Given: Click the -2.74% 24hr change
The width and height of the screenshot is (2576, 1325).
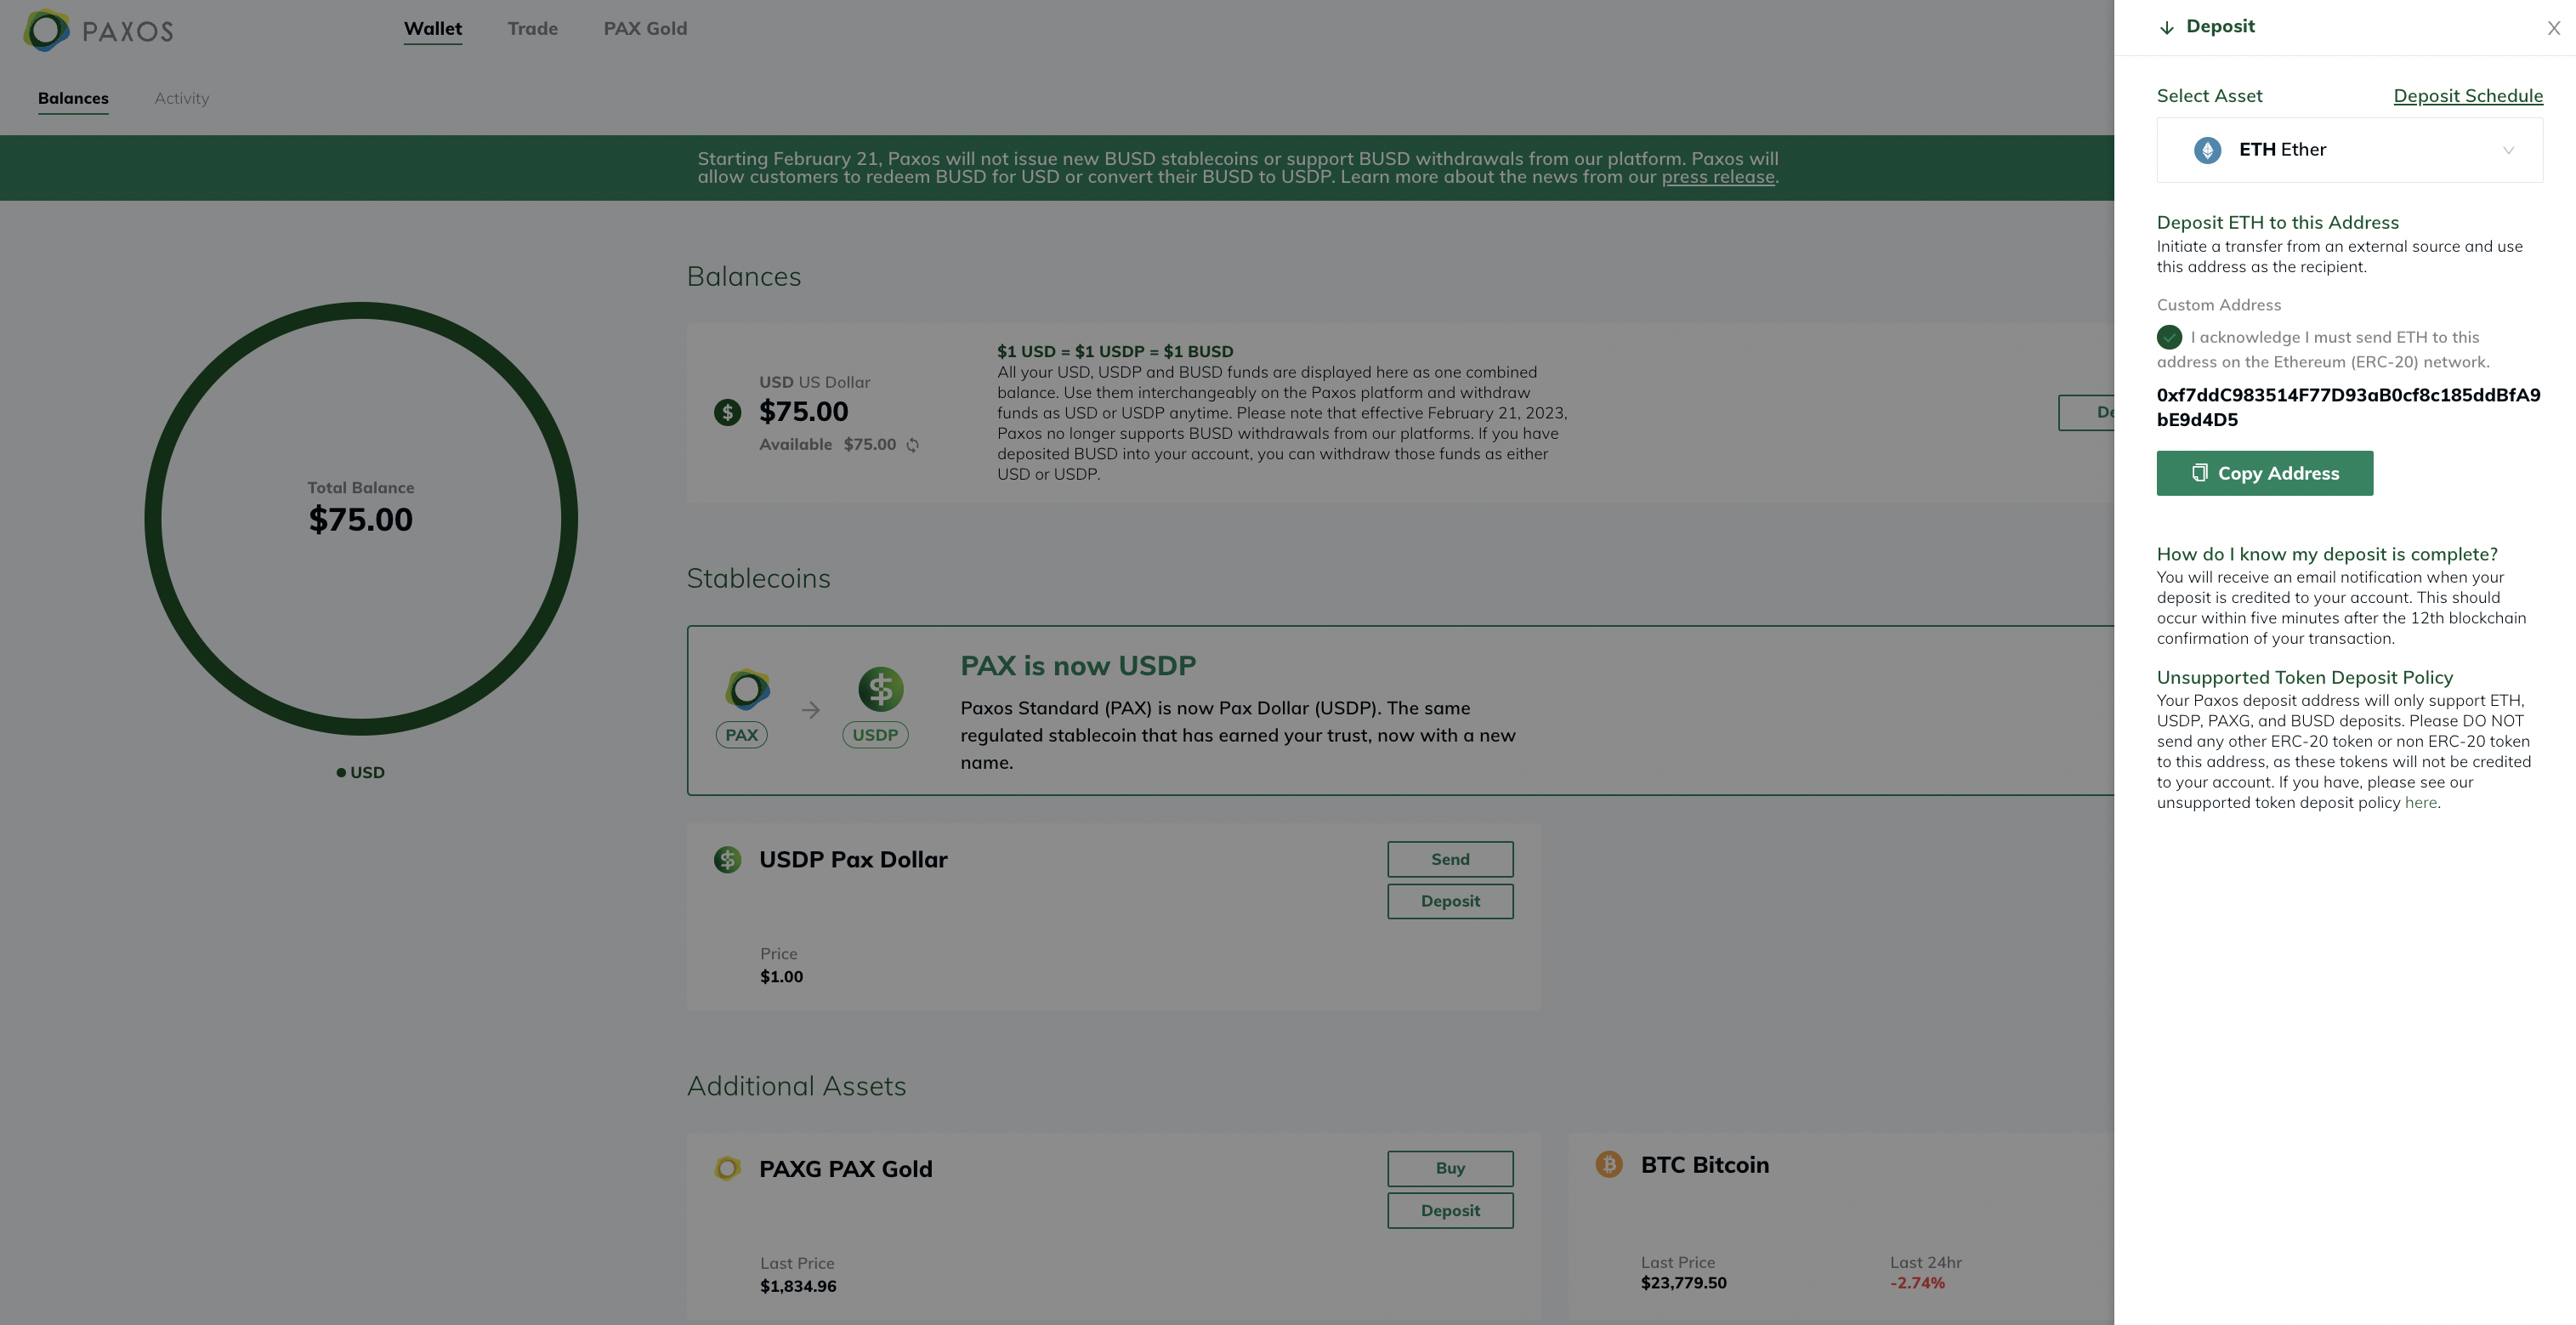Looking at the screenshot, I should point(1917,1283).
